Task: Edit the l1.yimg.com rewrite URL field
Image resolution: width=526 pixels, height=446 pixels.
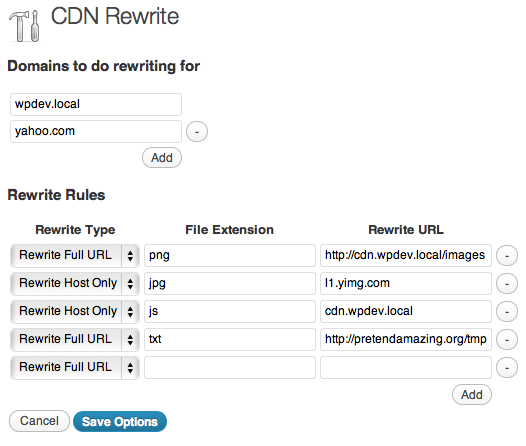Action: [406, 283]
